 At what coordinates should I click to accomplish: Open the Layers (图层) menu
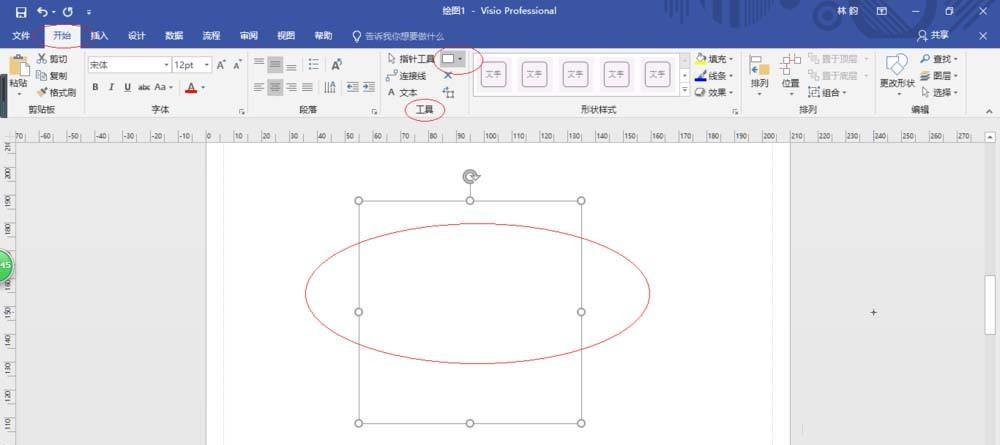(x=939, y=76)
